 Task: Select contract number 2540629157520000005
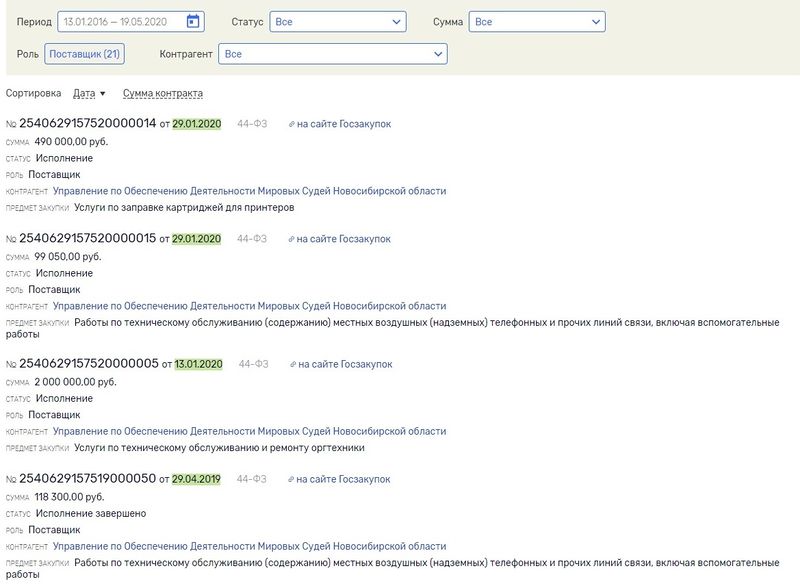89,363
